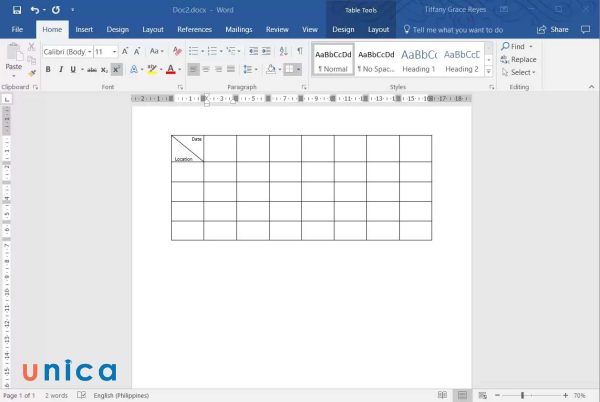600x402 pixels.
Task: Align text to the right
Action: [x=218, y=69]
